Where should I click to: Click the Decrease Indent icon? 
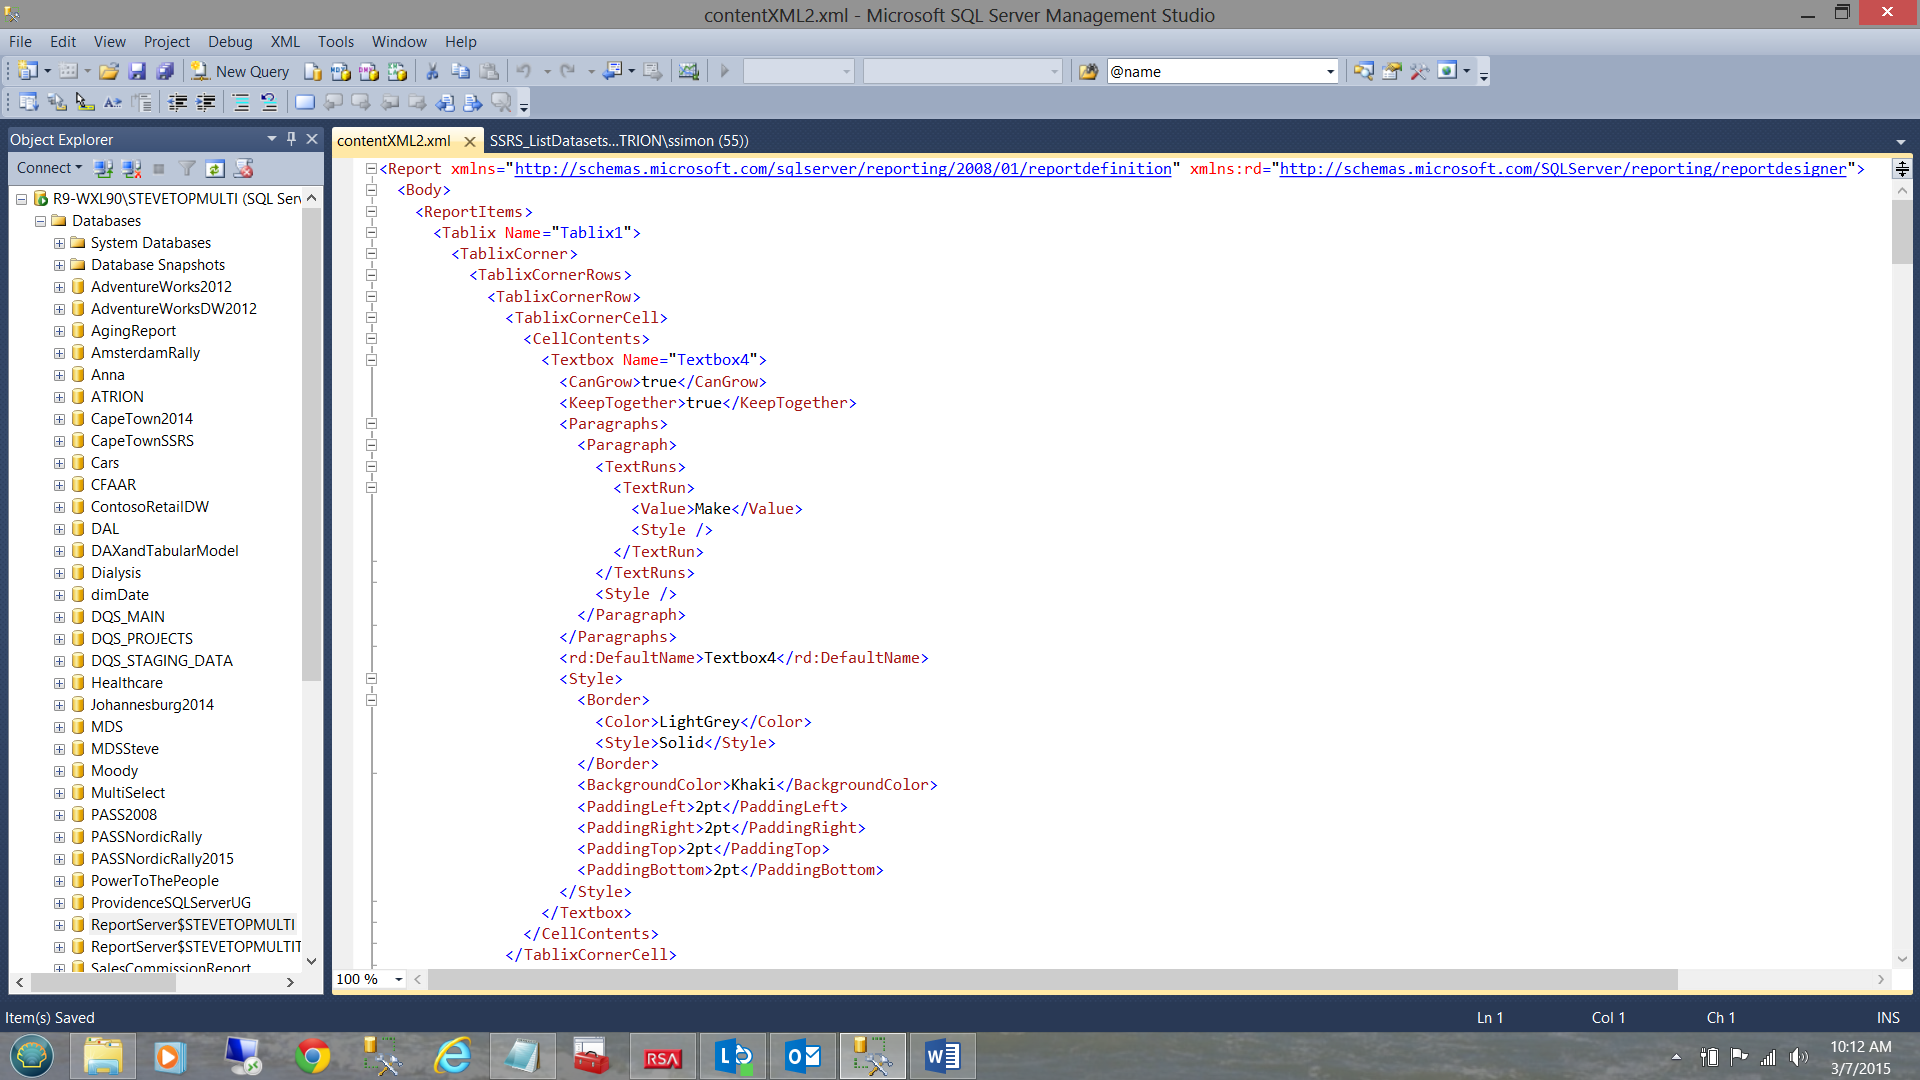pyautogui.click(x=177, y=102)
